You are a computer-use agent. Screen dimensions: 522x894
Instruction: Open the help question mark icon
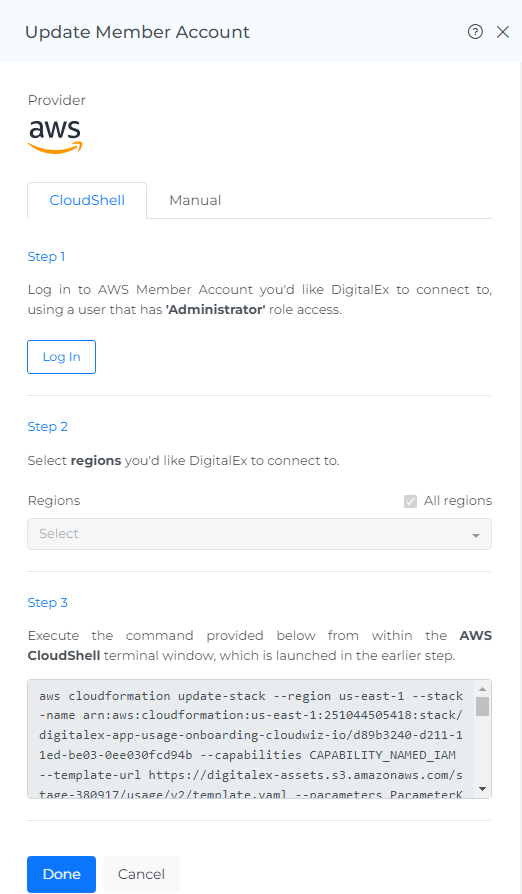click(x=475, y=32)
